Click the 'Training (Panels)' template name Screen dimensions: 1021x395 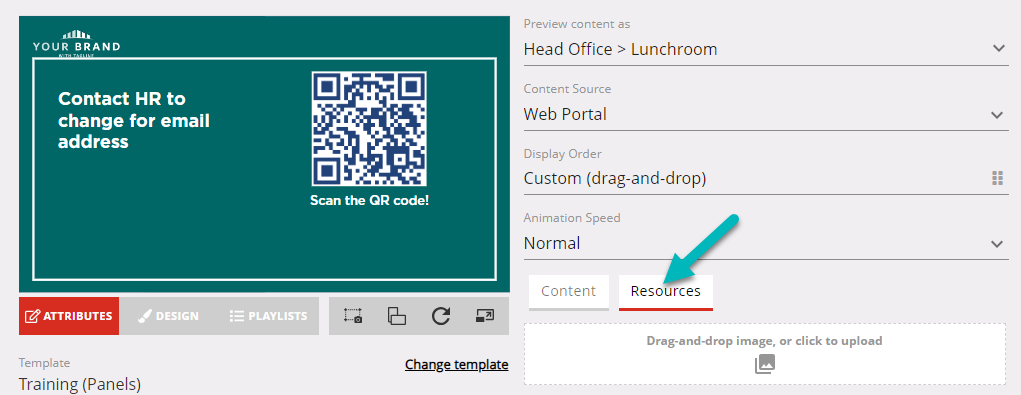click(x=80, y=384)
